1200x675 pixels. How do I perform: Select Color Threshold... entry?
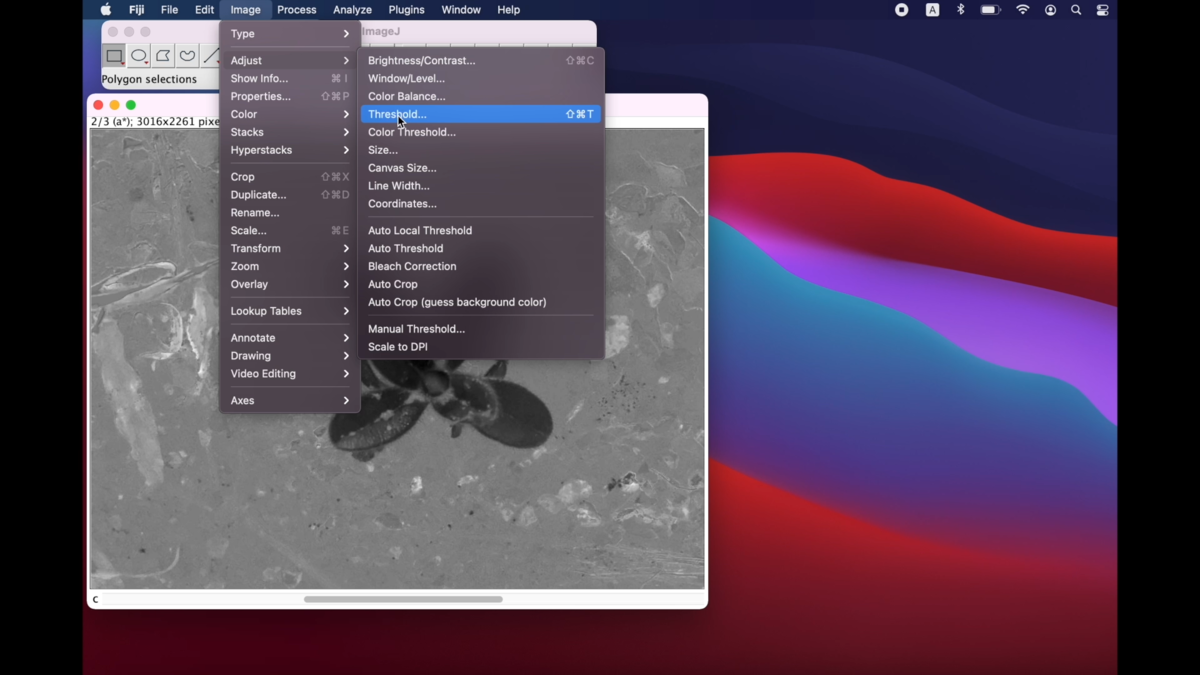[x=481, y=132]
